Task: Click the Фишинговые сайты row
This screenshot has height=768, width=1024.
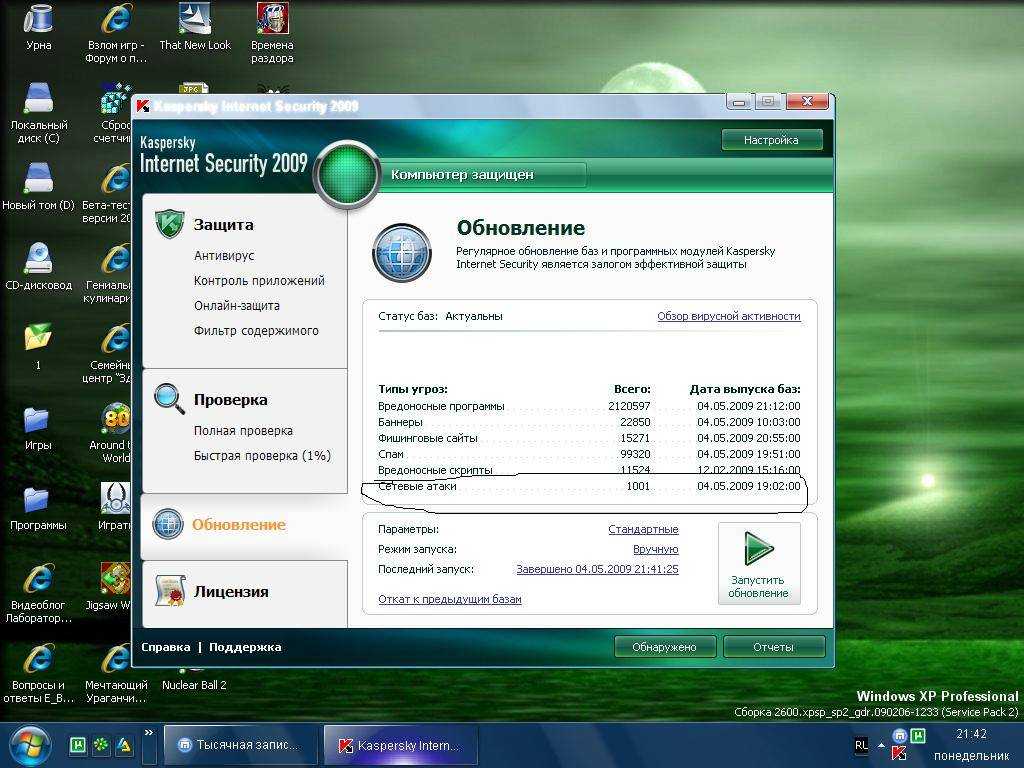Action: tap(589, 438)
